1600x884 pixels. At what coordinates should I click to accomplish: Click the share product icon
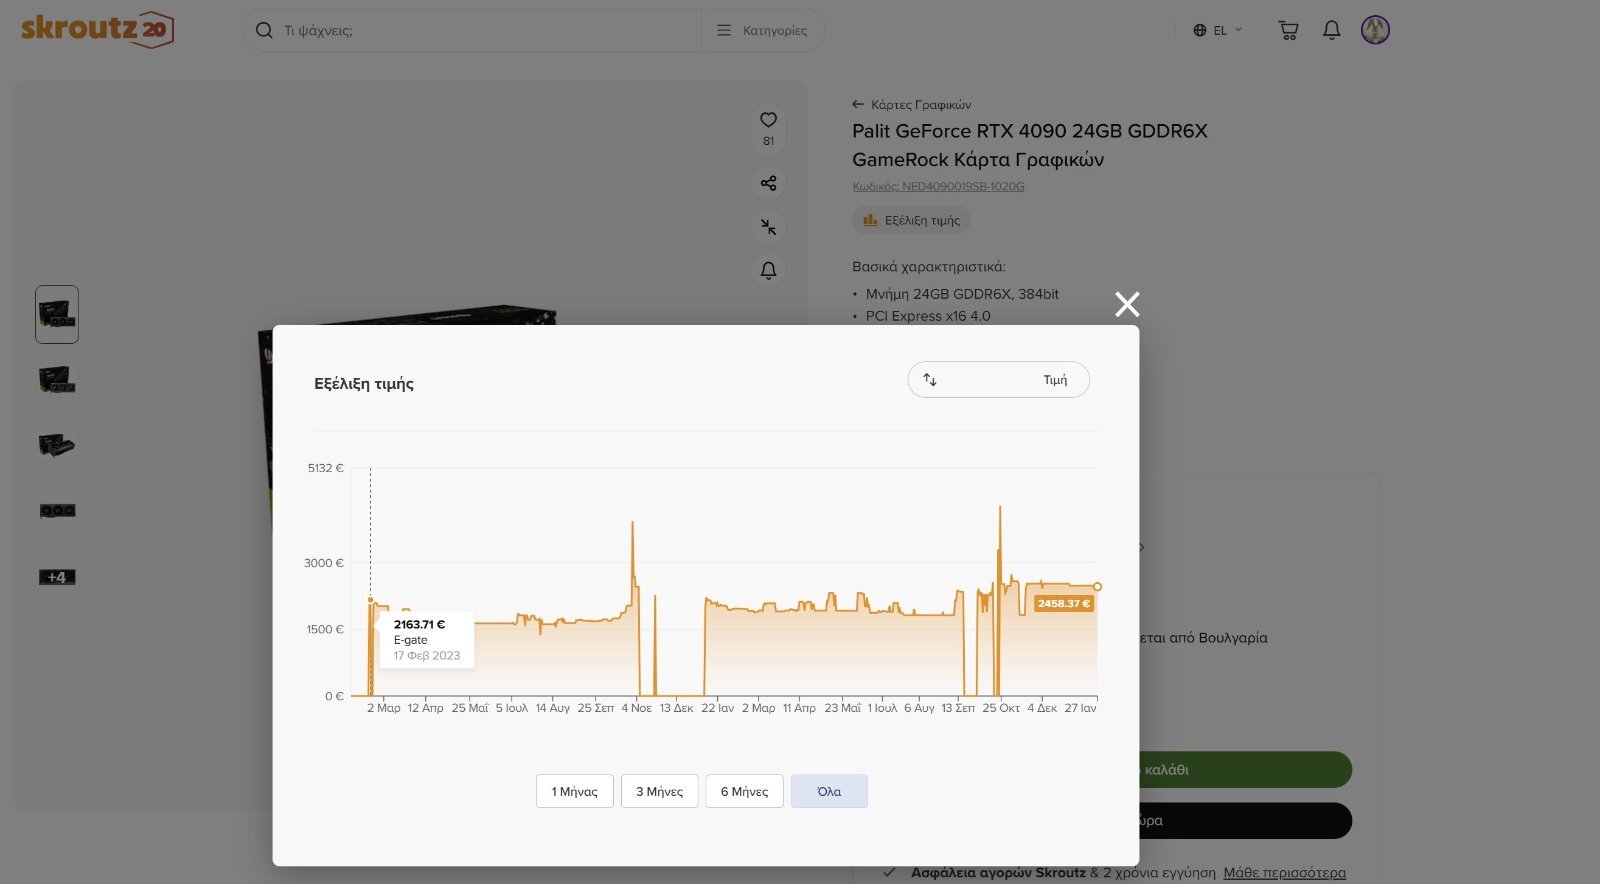(x=768, y=183)
